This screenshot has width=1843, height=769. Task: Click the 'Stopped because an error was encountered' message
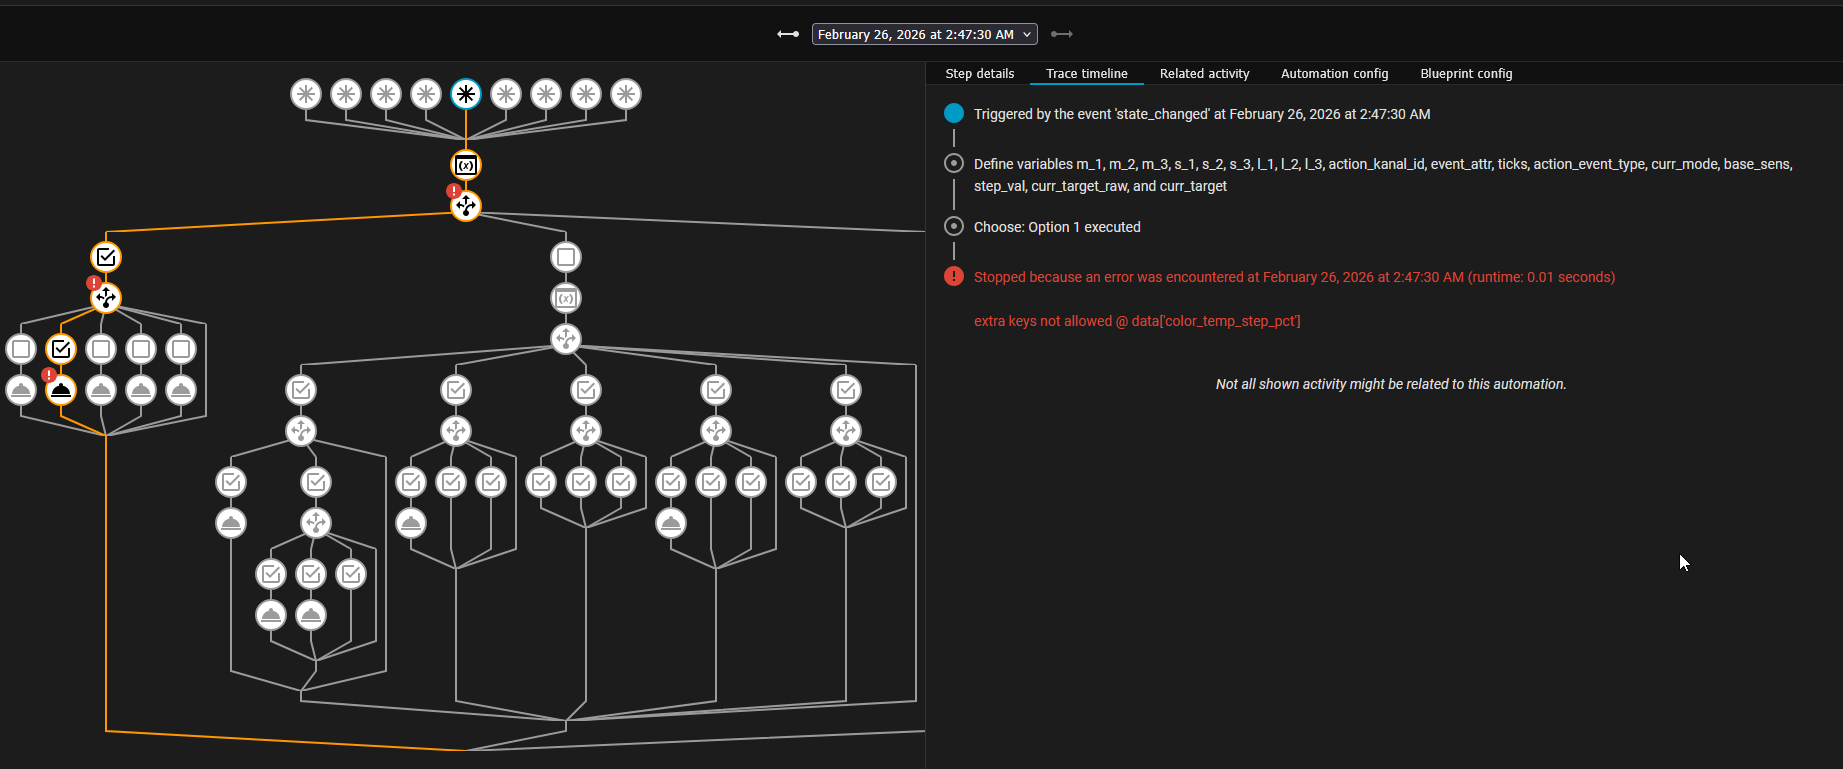(1294, 277)
